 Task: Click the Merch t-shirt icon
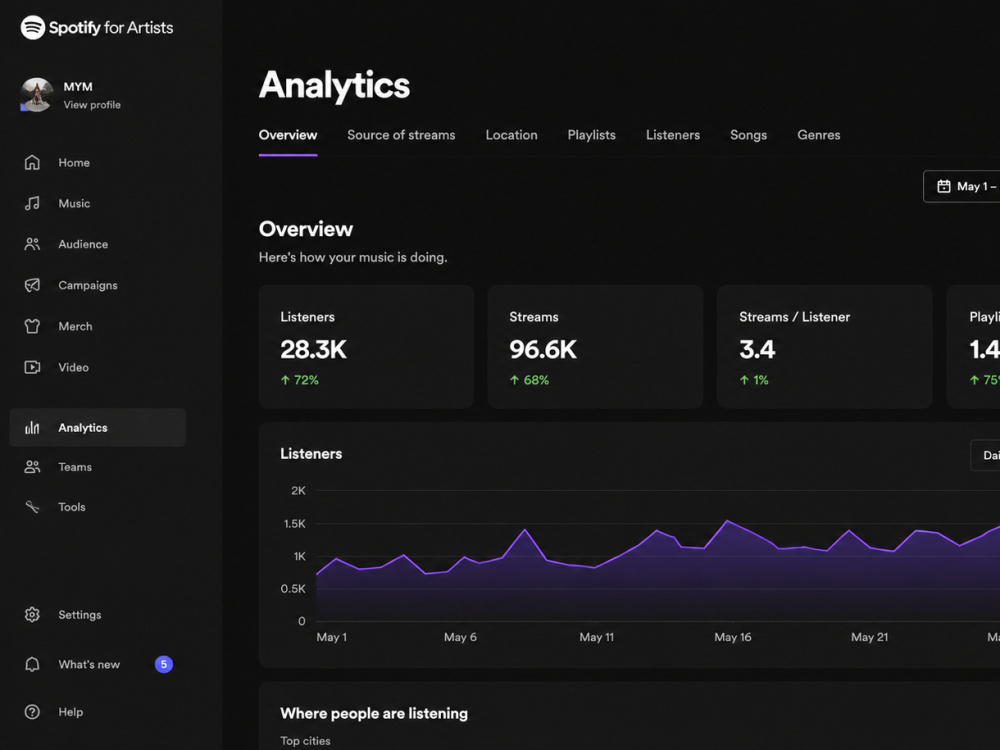pyautogui.click(x=32, y=327)
